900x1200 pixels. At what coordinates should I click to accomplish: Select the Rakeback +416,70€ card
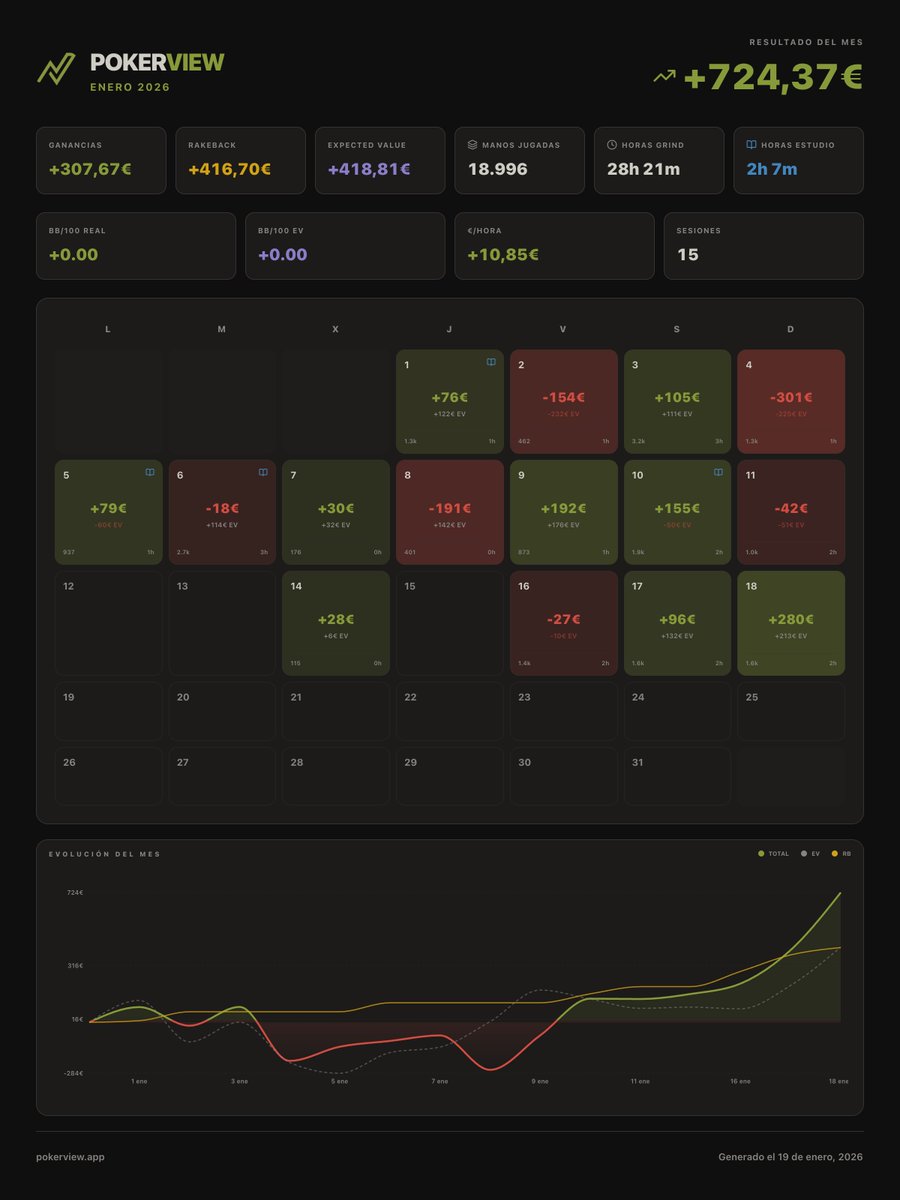point(240,160)
